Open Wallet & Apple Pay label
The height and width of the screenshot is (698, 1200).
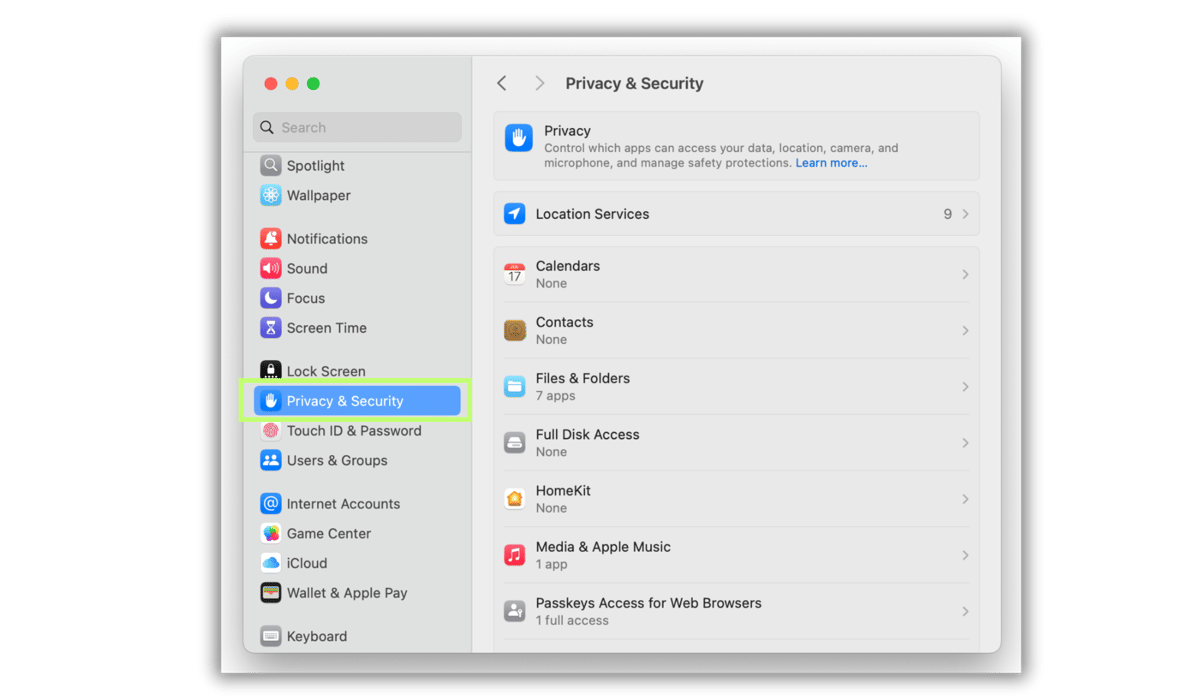[347, 593]
